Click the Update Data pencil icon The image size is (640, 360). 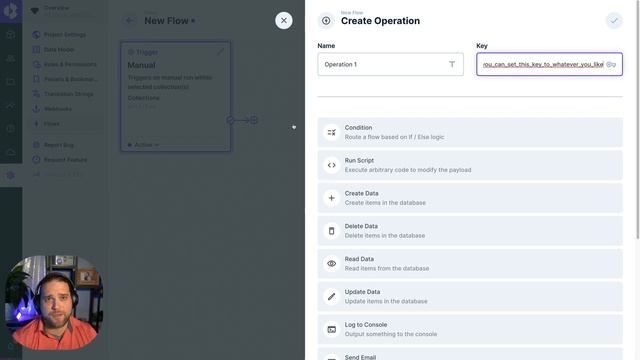pyautogui.click(x=331, y=297)
